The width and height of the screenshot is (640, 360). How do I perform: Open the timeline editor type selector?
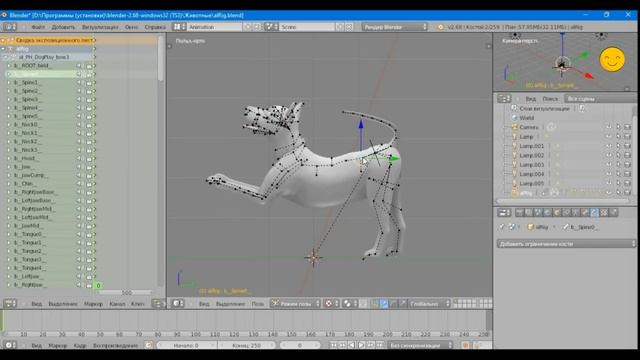[x=10, y=345]
